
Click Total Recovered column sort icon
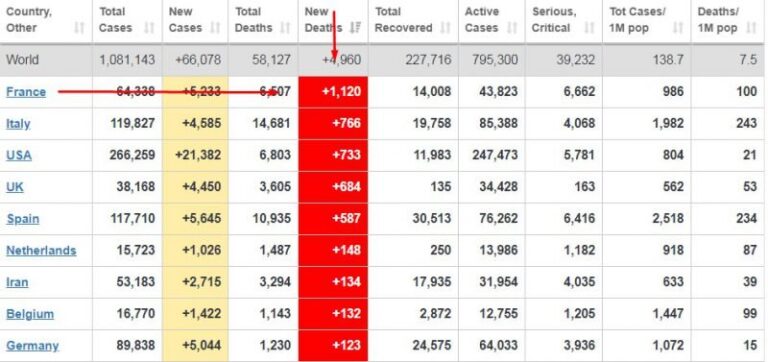[445, 28]
